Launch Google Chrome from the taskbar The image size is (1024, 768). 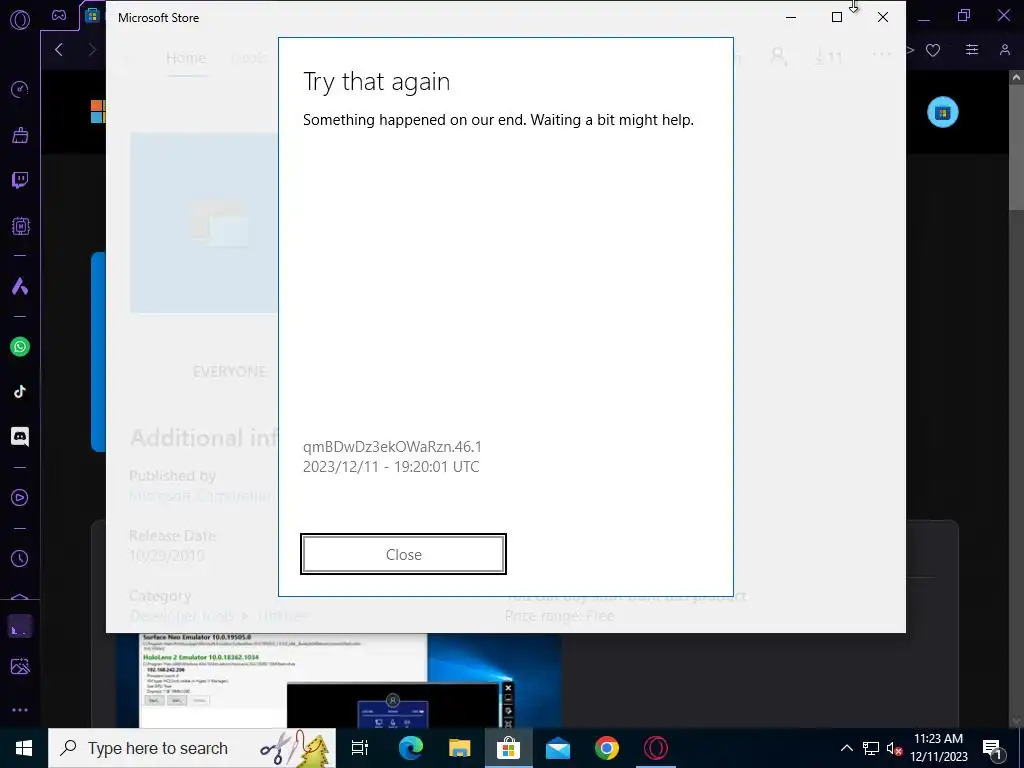[x=607, y=748]
